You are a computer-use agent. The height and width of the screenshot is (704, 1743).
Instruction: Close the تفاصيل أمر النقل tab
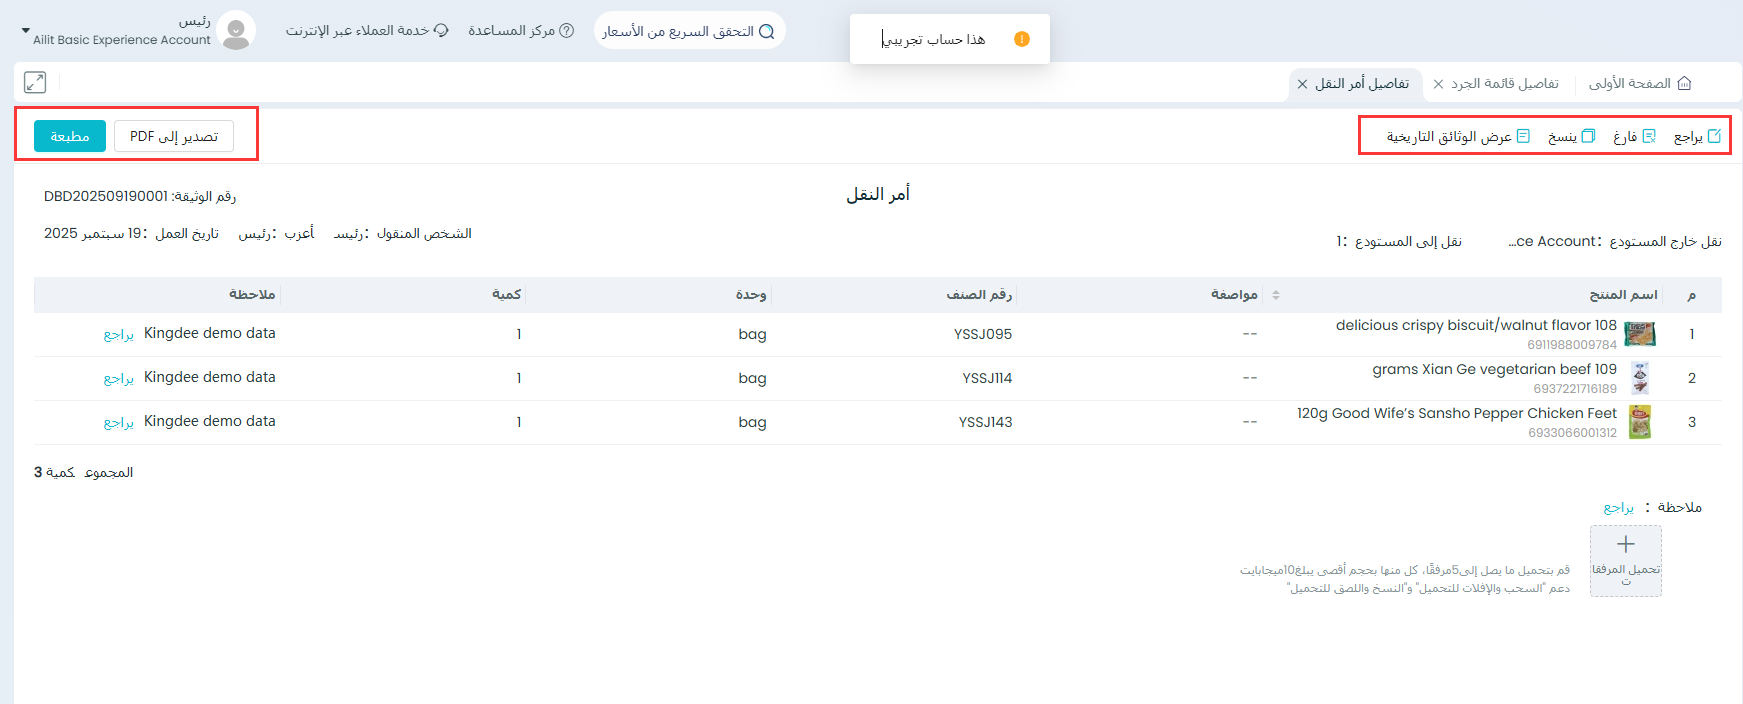1302,84
